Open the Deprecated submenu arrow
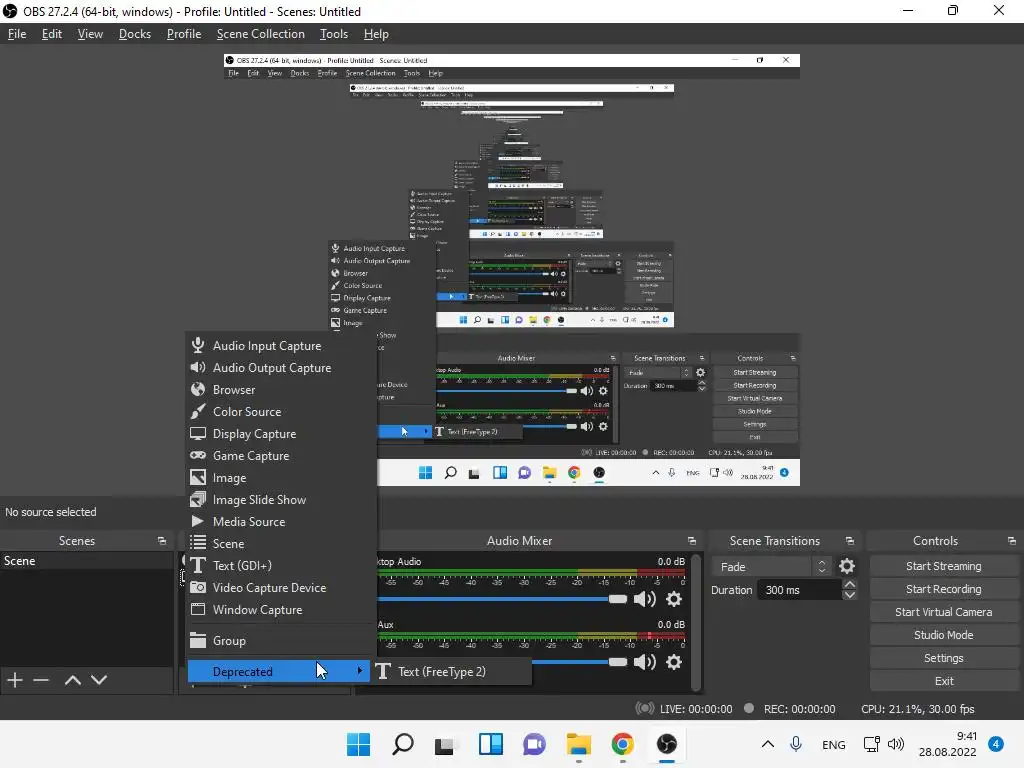 coord(359,671)
